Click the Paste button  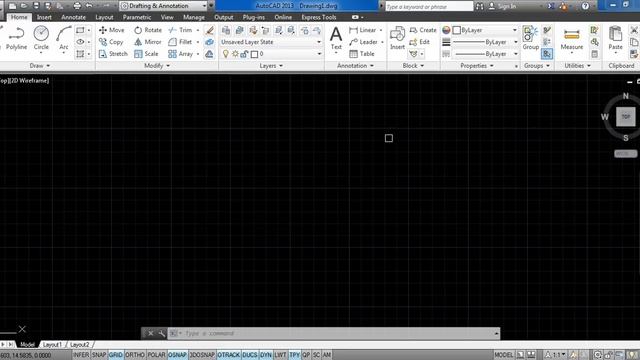[616, 38]
